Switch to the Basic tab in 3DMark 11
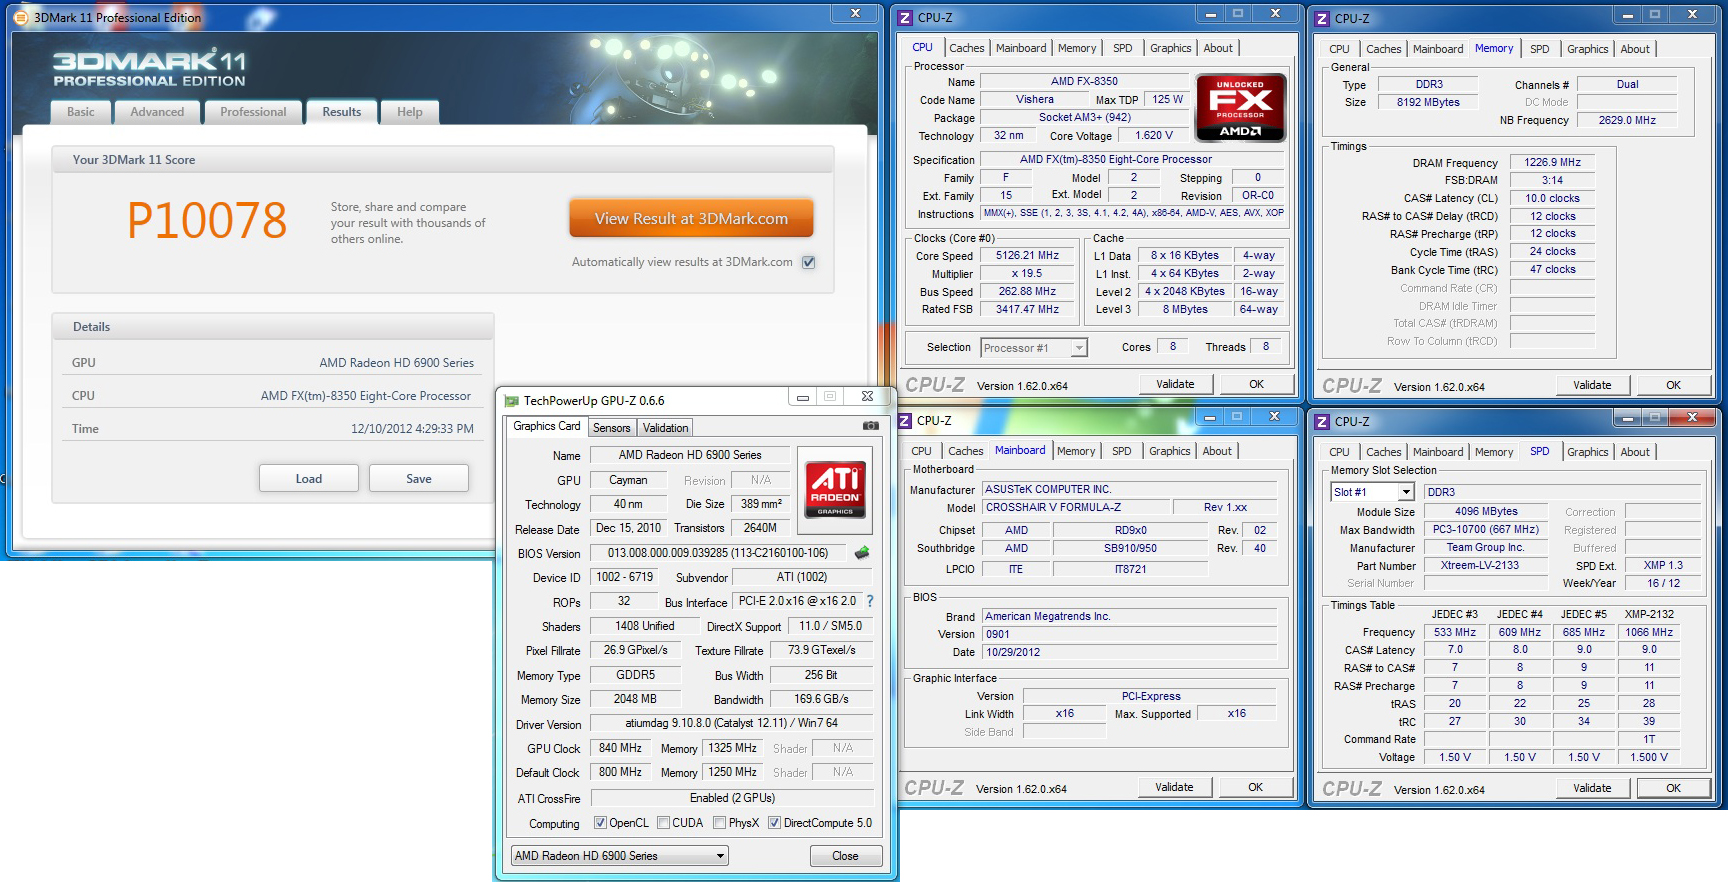 click(x=81, y=112)
